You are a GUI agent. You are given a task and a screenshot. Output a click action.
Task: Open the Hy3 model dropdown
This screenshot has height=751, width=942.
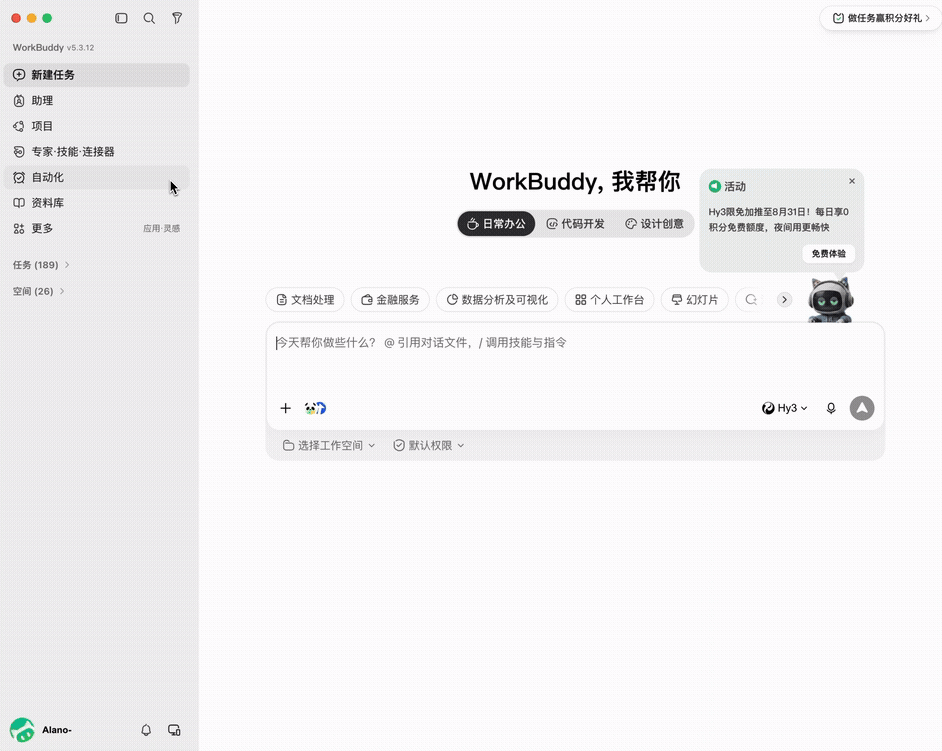pos(785,409)
